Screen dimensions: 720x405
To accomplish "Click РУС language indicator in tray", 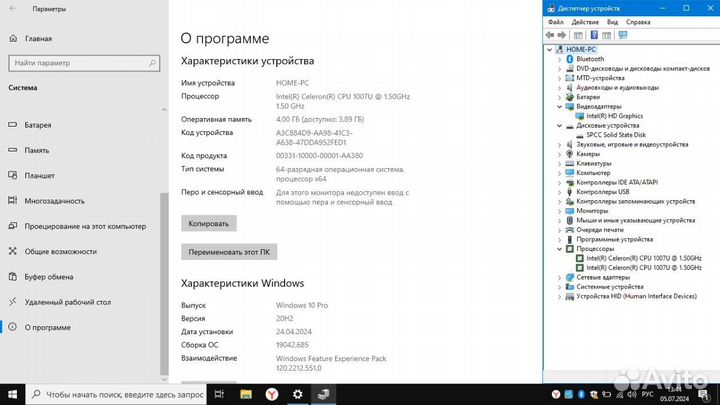I will (x=647, y=394).
